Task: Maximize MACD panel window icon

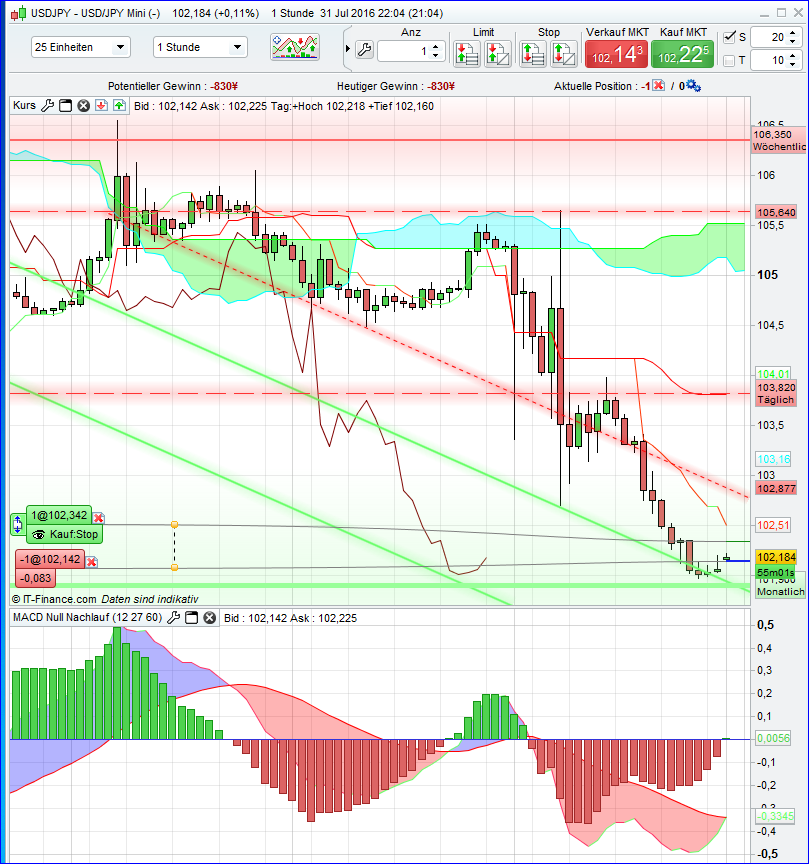Action: pos(191,618)
